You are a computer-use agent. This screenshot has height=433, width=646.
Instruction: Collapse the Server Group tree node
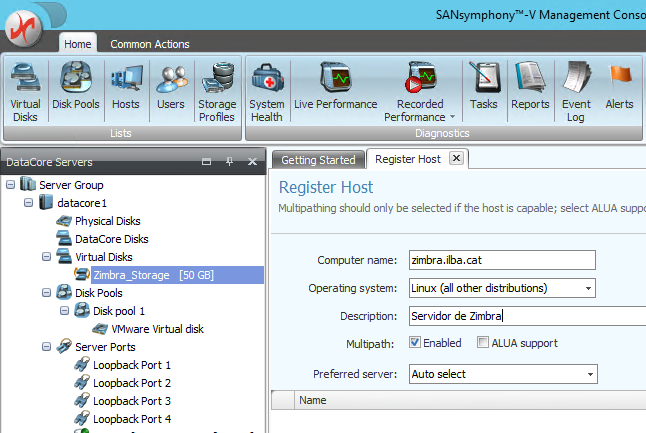click(10, 185)
